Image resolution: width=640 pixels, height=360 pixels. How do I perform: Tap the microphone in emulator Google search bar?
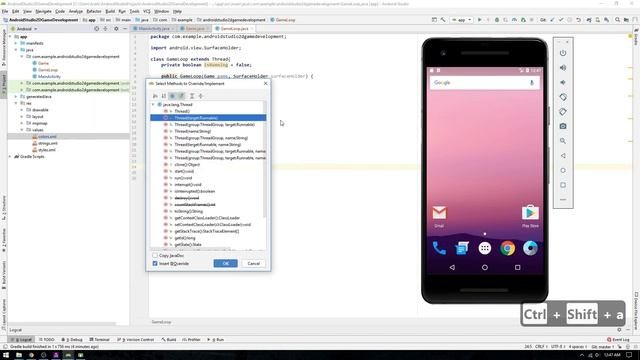point(531,83)
